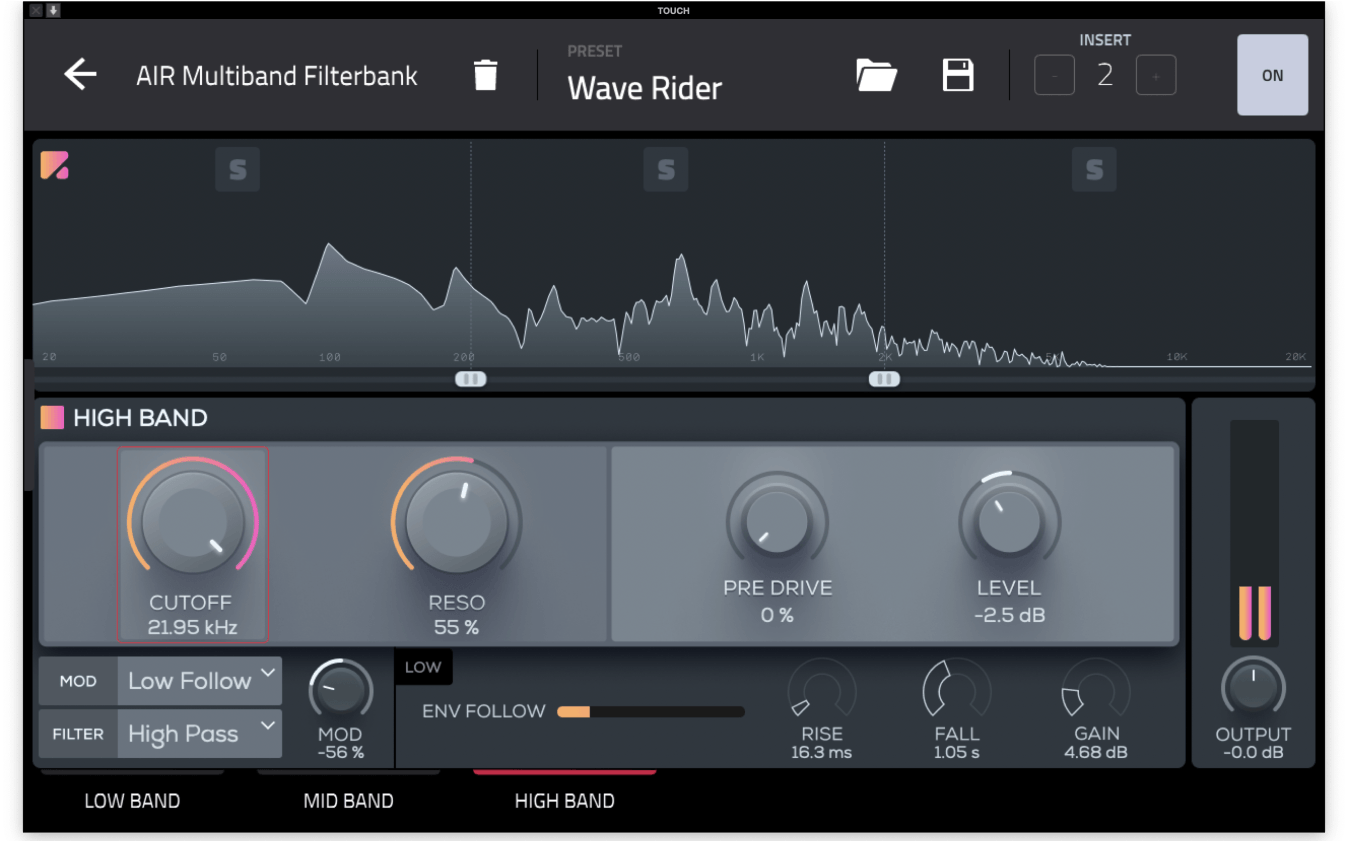This screenshot has height=841, width=1348.
Task: Click the PRE DRIVE knob
Action: point(777,521)
